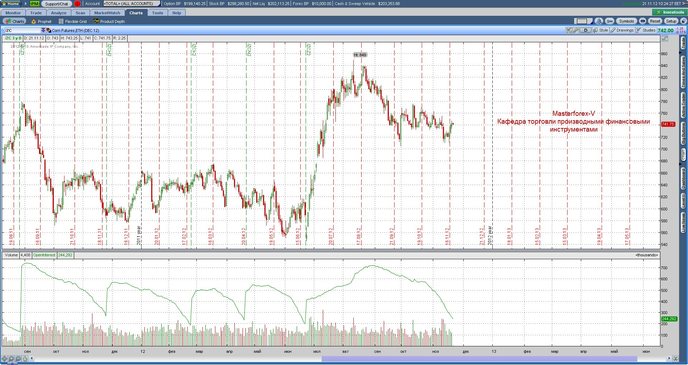Select the Charts sub-tab
Screen dimensions: 688x365
click(x=14, y=21)
